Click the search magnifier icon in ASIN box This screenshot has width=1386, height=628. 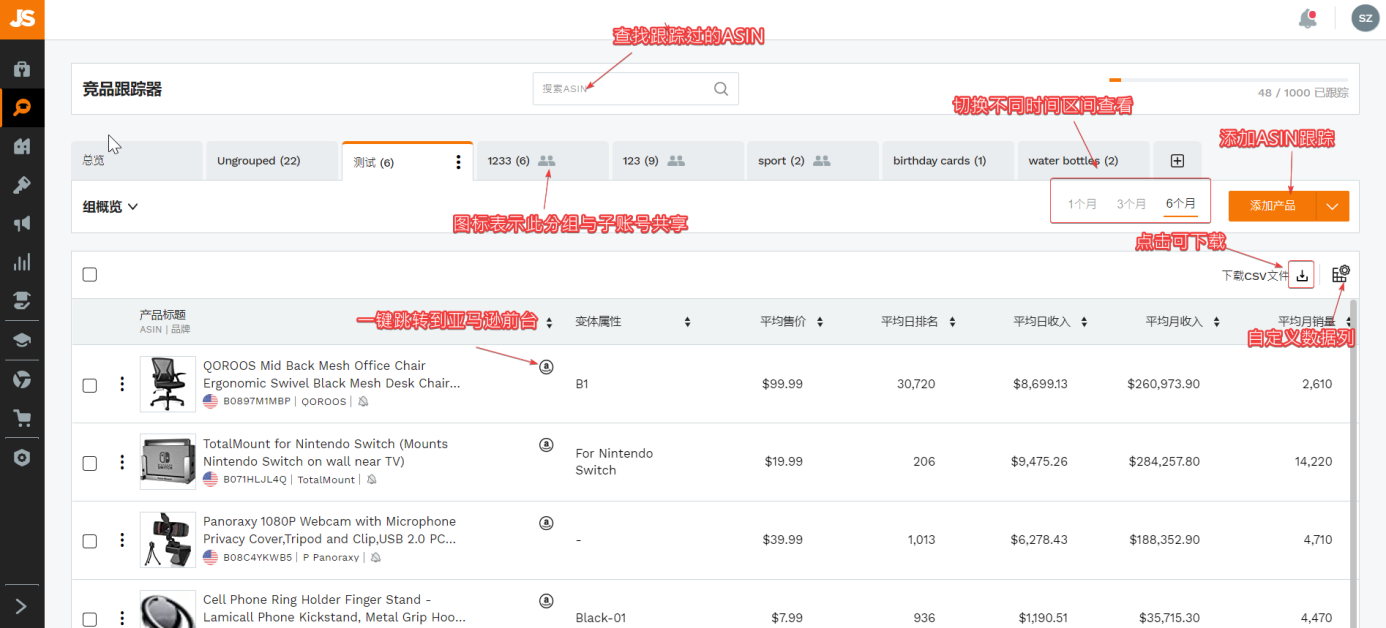[x=721, y=89]
